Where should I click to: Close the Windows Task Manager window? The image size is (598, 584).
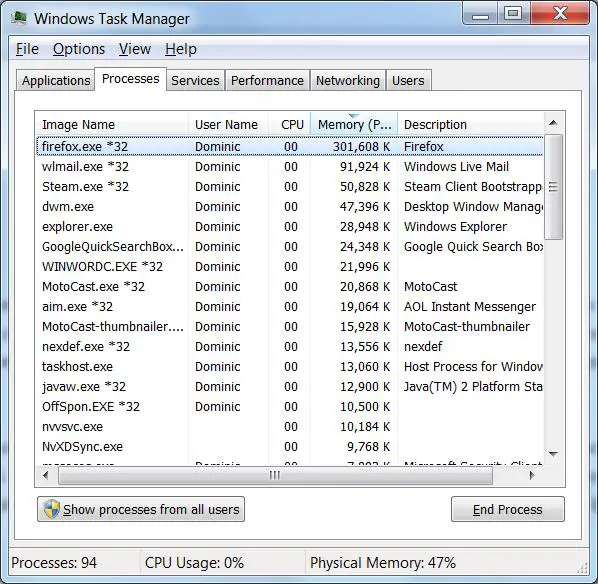pyautogui.click(x=560, y=14)
